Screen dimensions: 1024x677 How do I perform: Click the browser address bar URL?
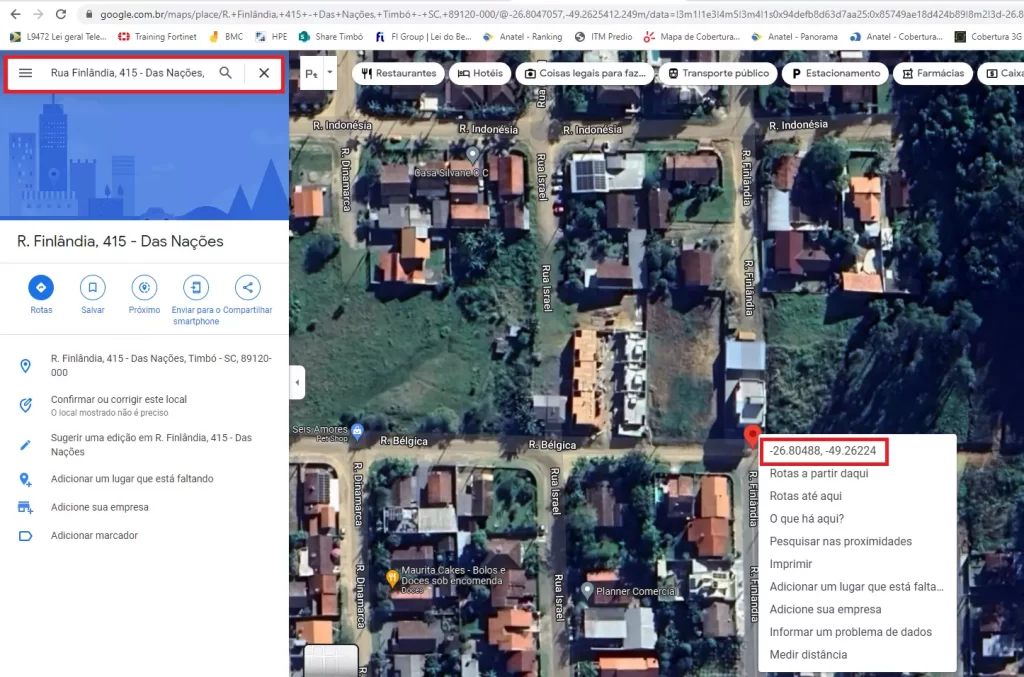(x=549, y=14)
